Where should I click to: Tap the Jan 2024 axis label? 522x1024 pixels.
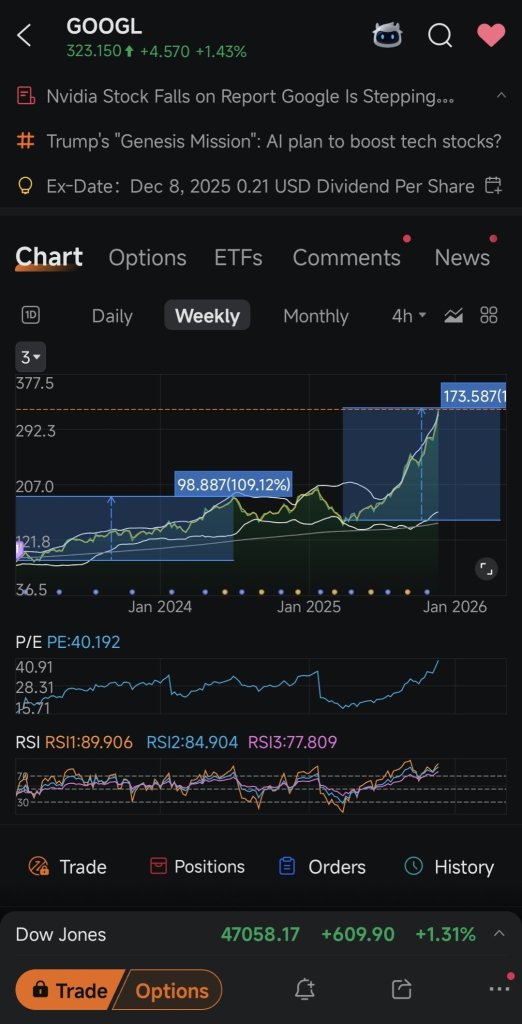(160, 607)
